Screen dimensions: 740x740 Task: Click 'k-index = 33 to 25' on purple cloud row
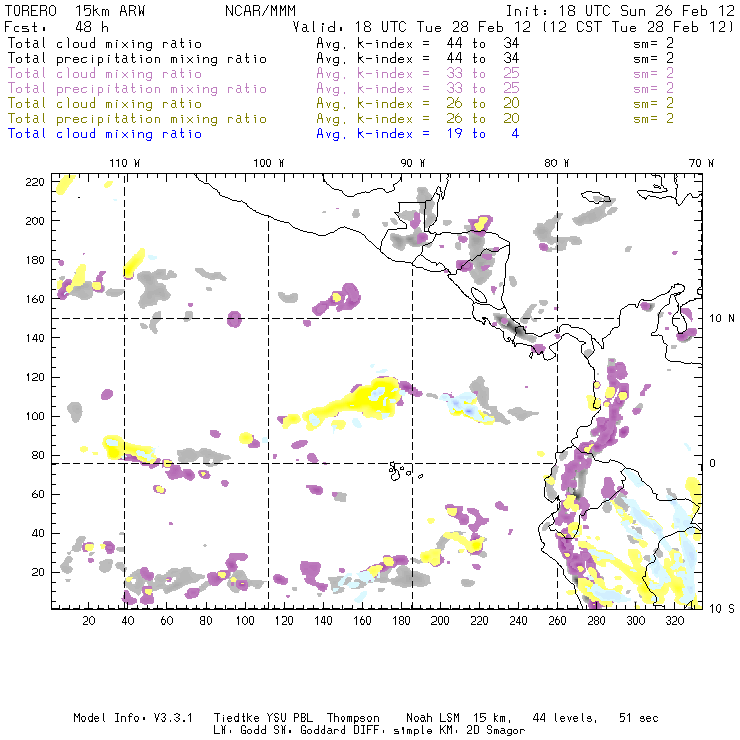[x=438, y=74]
